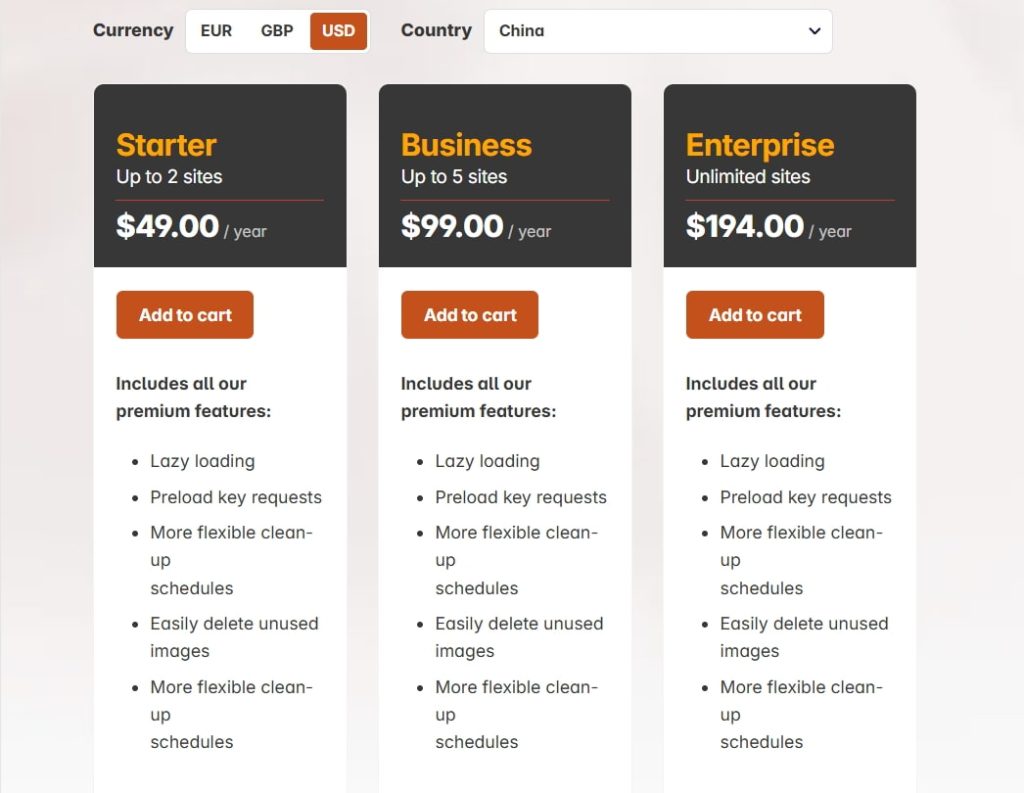The height and width of the screenshot is (793, 1024).
Task: Add the Business plan to cart
Action: coord(470,315)
